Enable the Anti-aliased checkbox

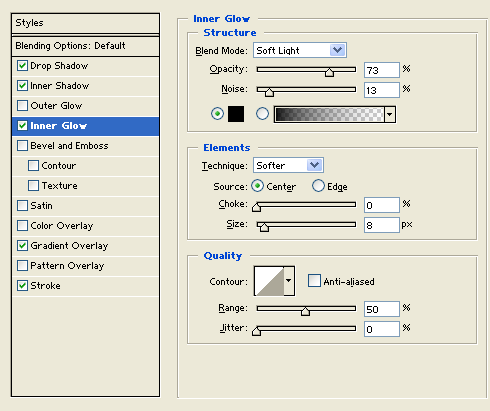coord(314,281)
